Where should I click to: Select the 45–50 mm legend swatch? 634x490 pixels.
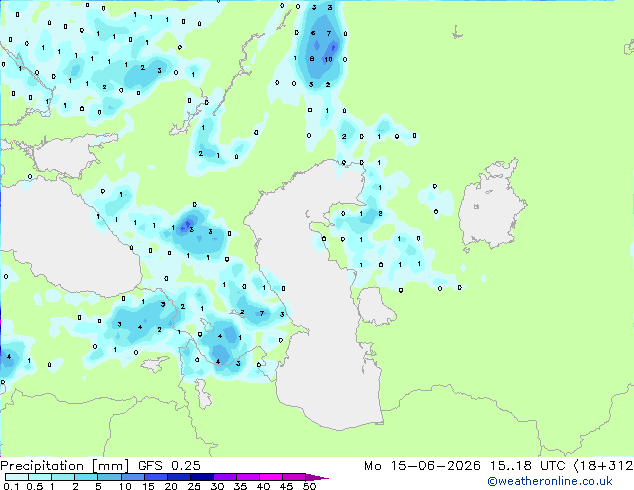tap(294, 477)
